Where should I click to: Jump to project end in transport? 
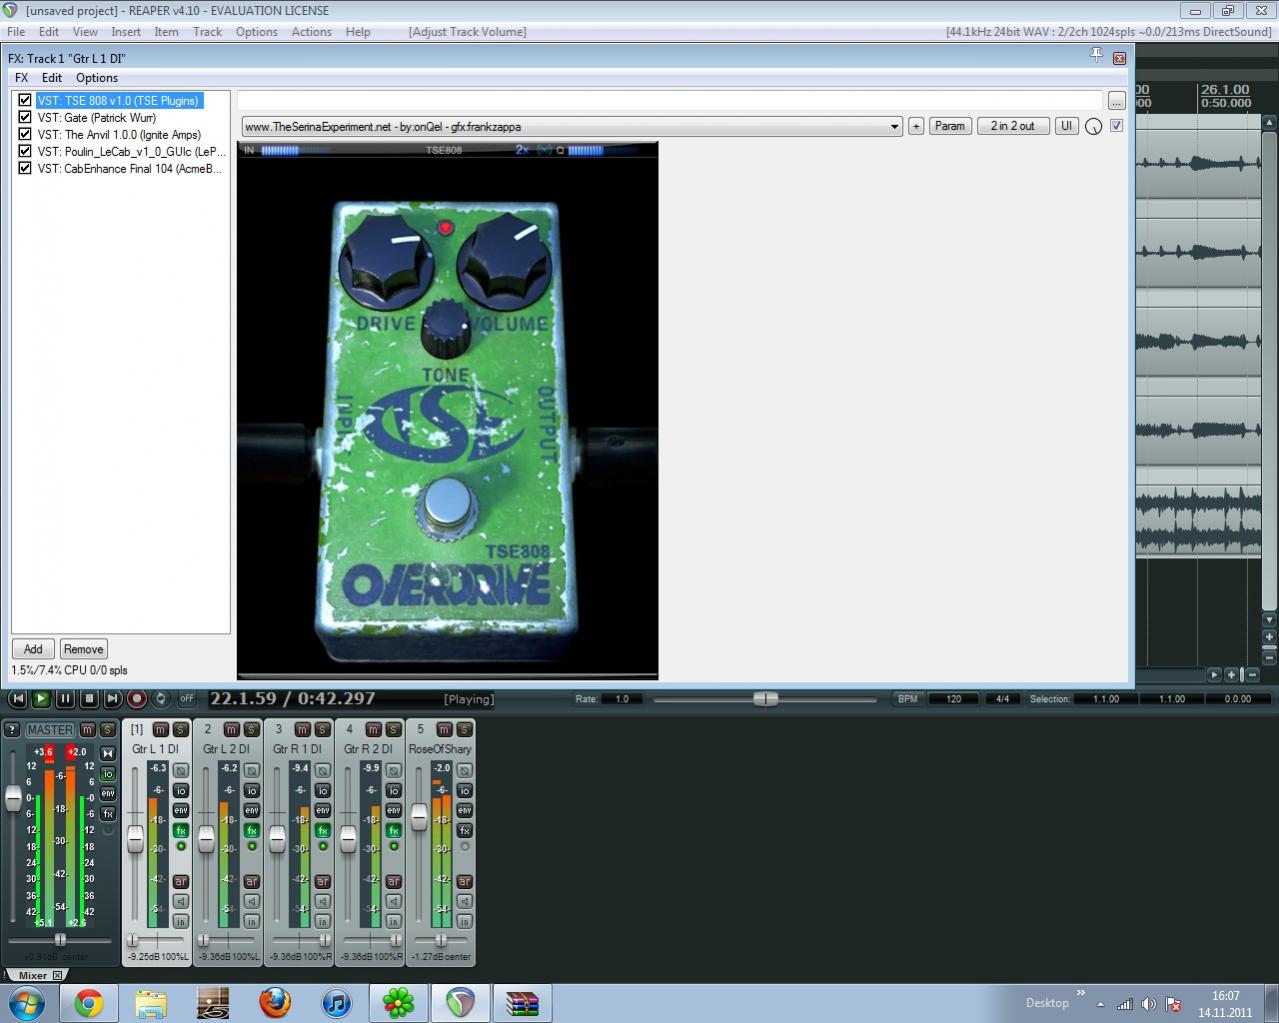[113, 699]
